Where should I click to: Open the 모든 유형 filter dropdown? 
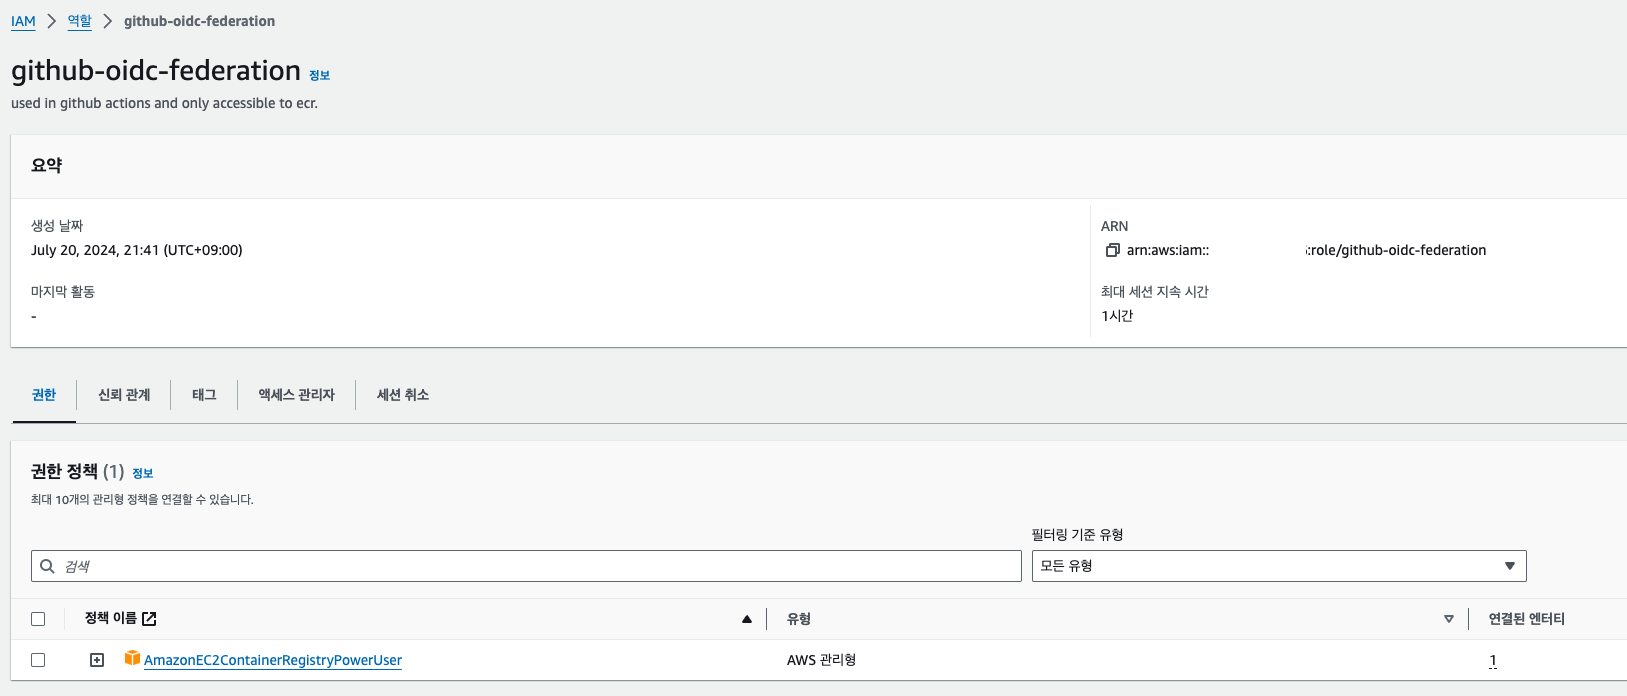1279,566
